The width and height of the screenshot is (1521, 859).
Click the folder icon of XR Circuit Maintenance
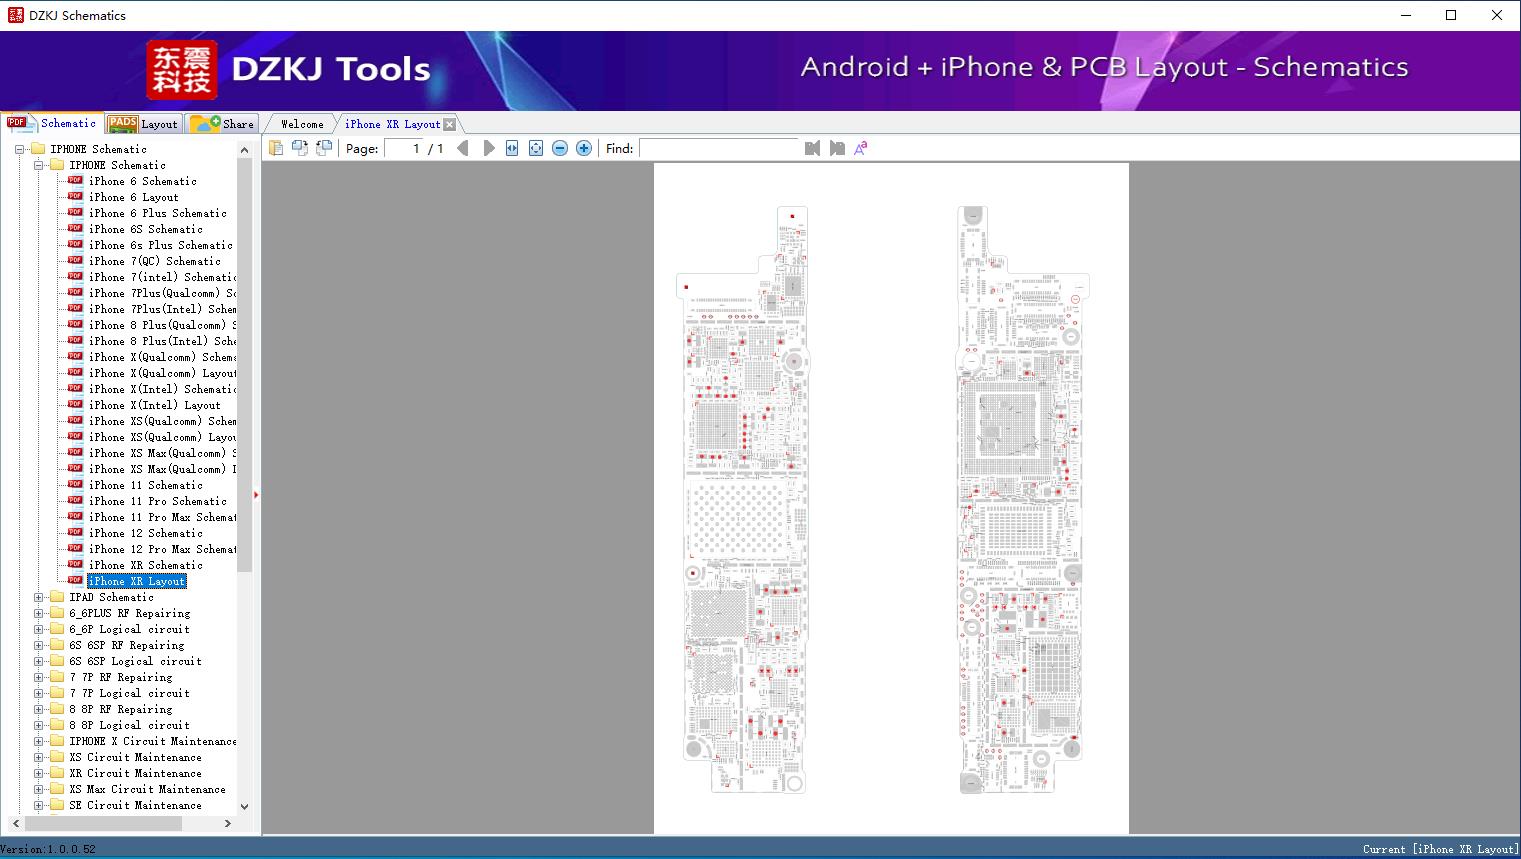point(57,773)
